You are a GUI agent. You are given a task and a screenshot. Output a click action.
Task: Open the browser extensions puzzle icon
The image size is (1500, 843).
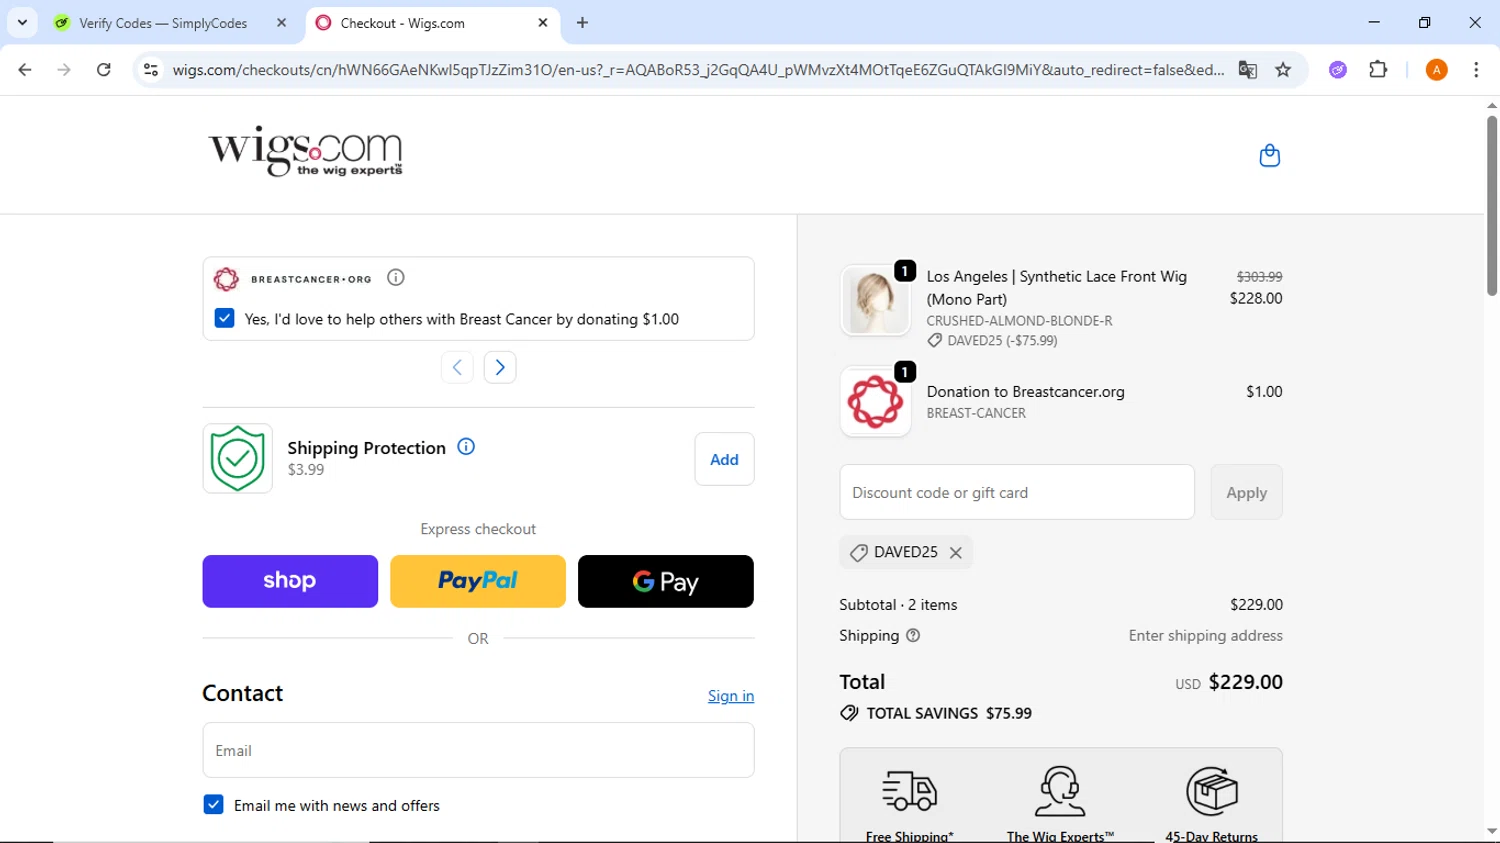[1378, 70]
